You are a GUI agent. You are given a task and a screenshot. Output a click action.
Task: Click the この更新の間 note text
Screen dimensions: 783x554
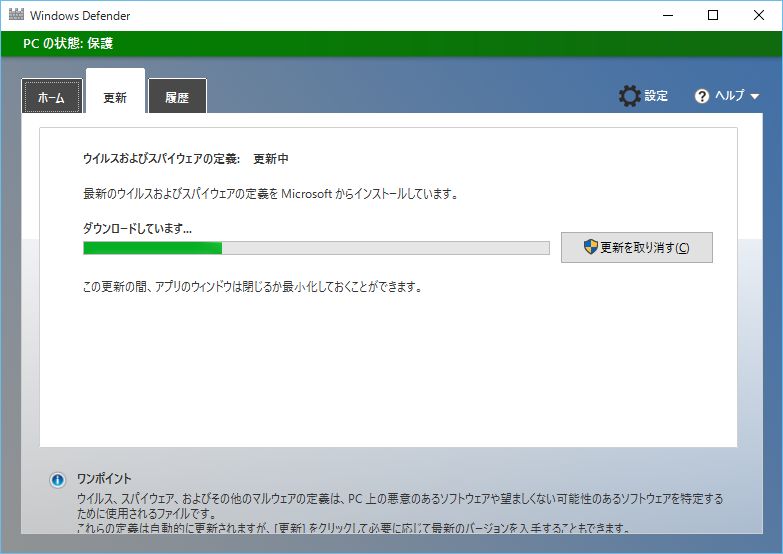pyautogui.click(x=253, y=287)
